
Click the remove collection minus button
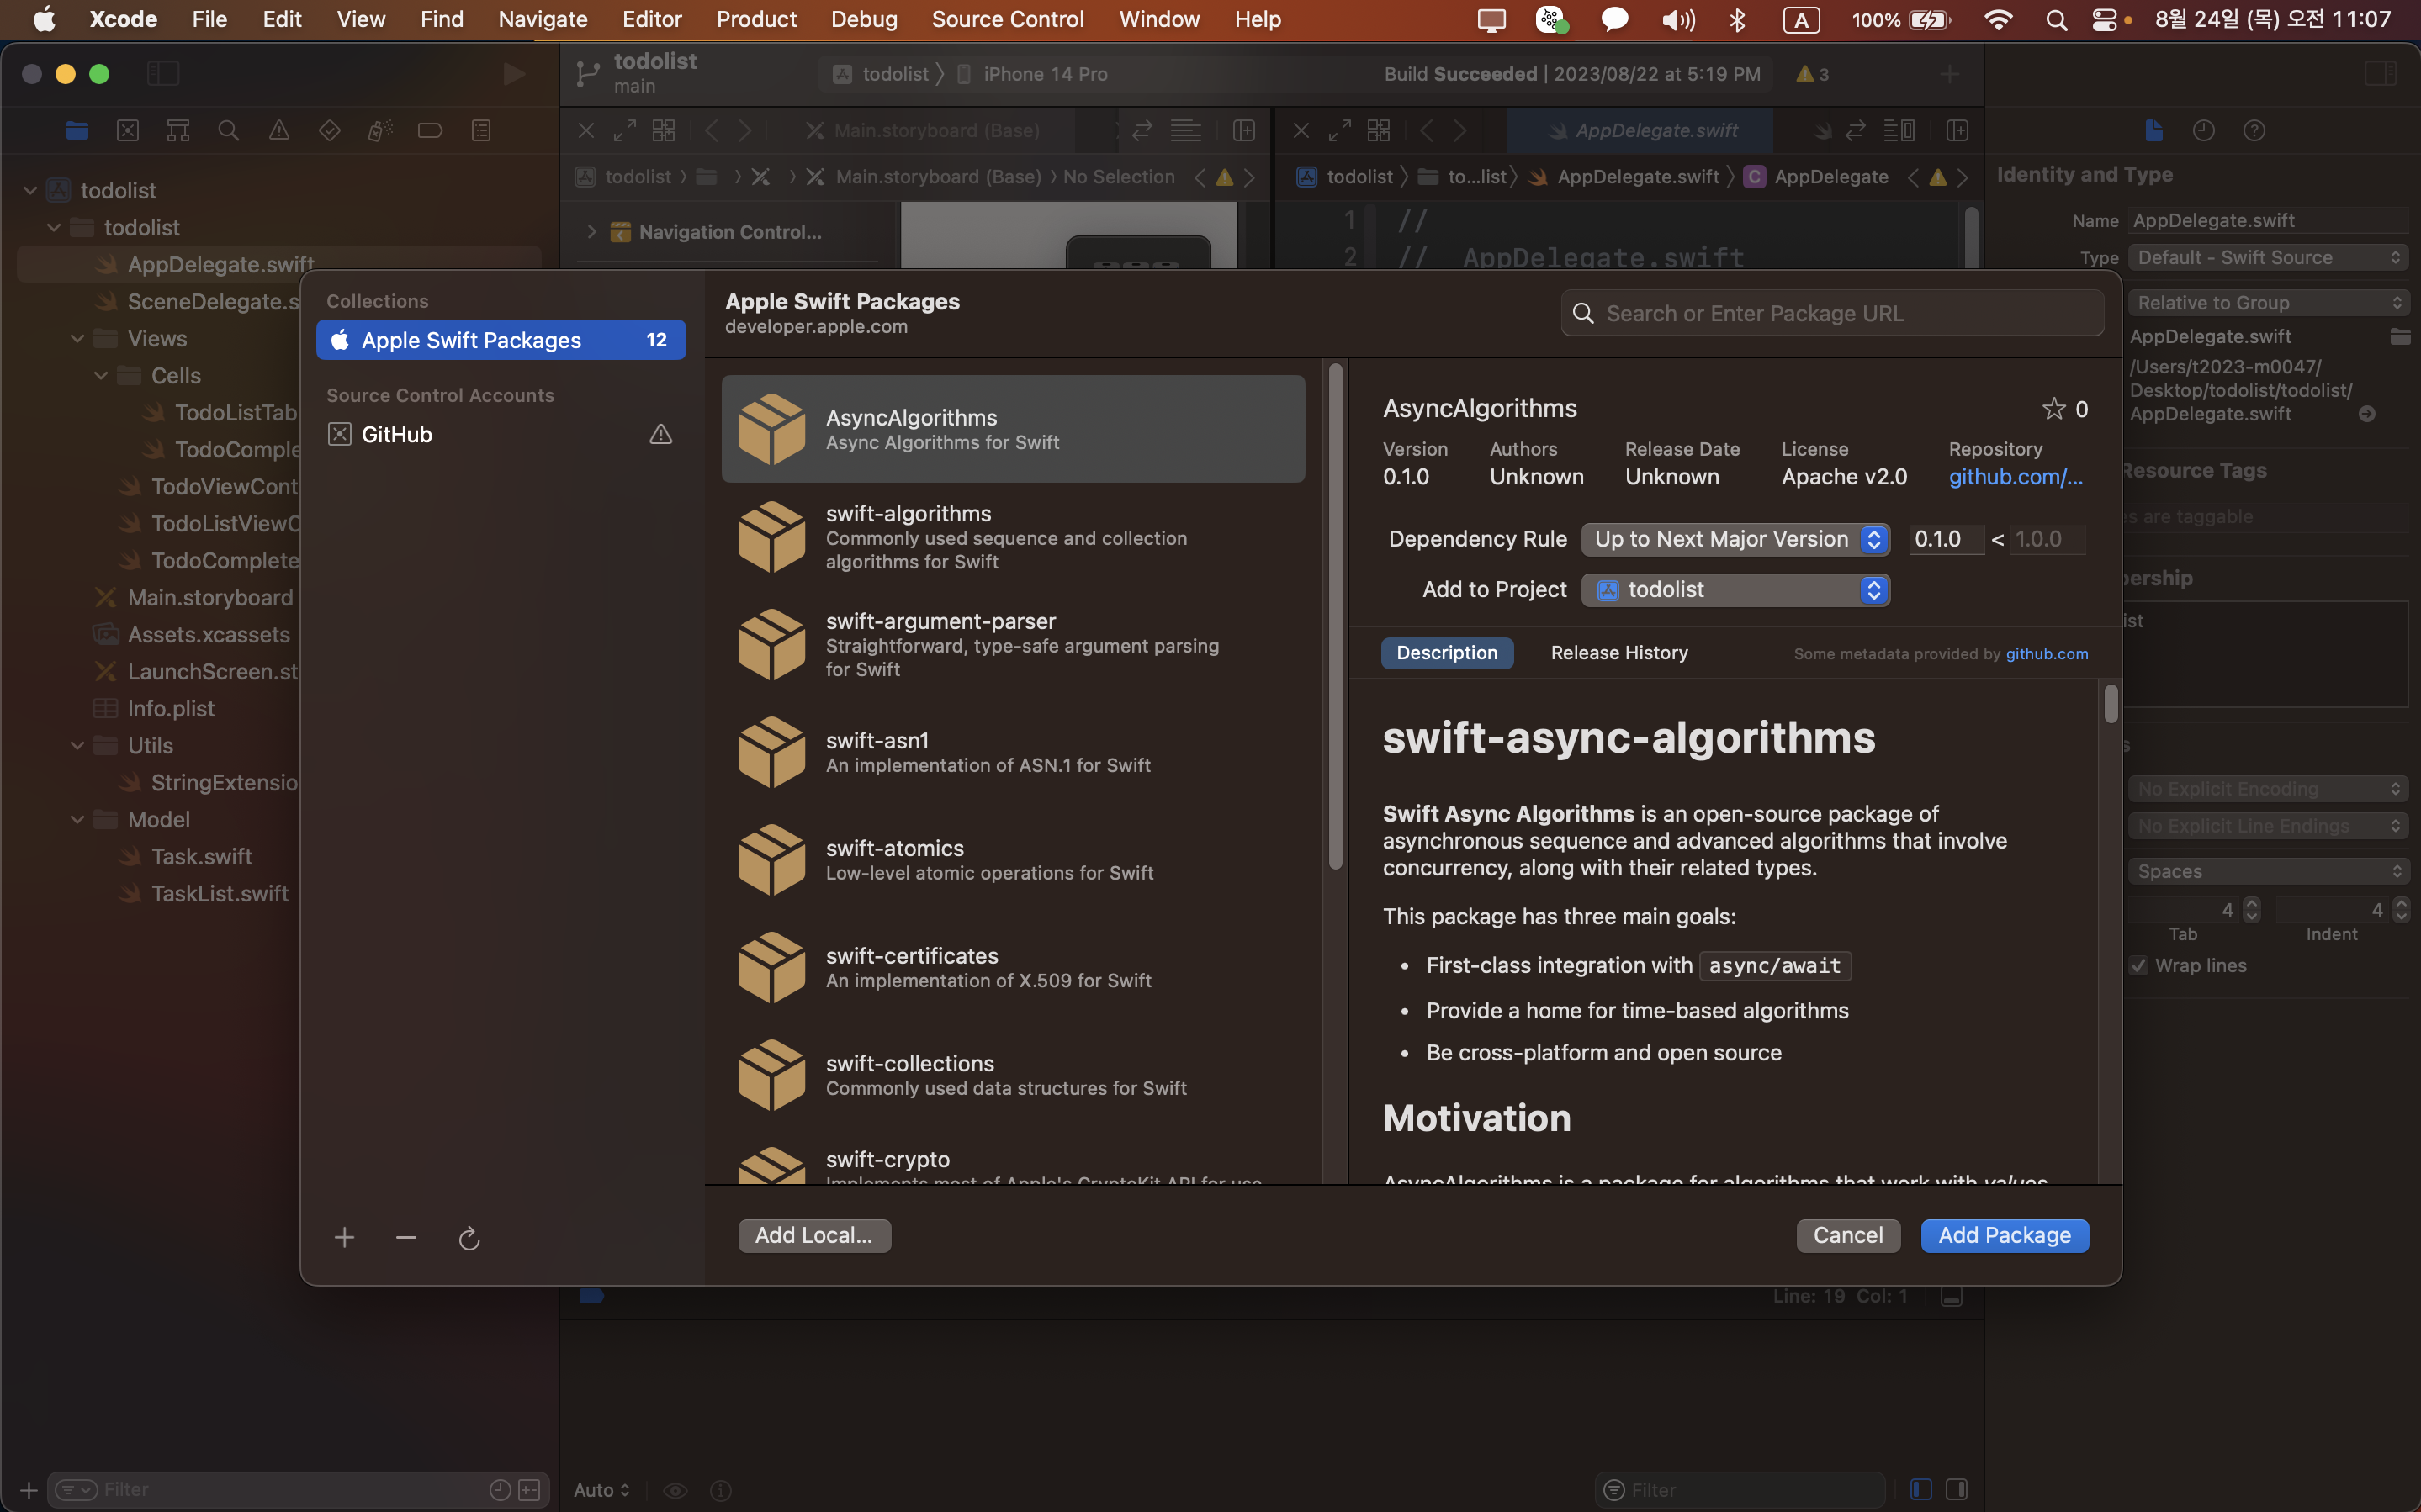pos(406,1238)
